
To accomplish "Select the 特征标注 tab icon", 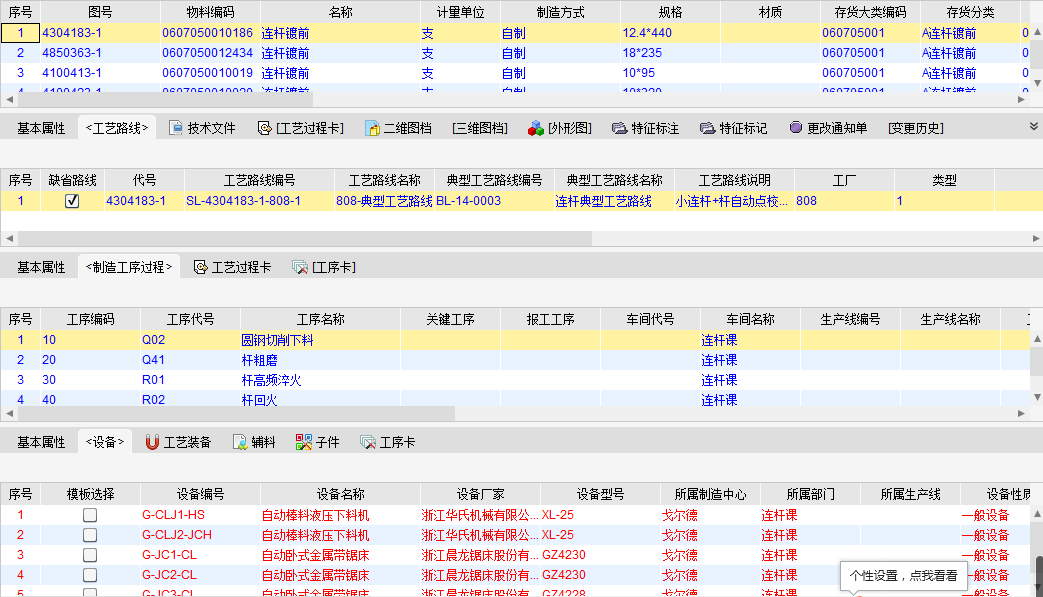I will (x=619, y=128).
